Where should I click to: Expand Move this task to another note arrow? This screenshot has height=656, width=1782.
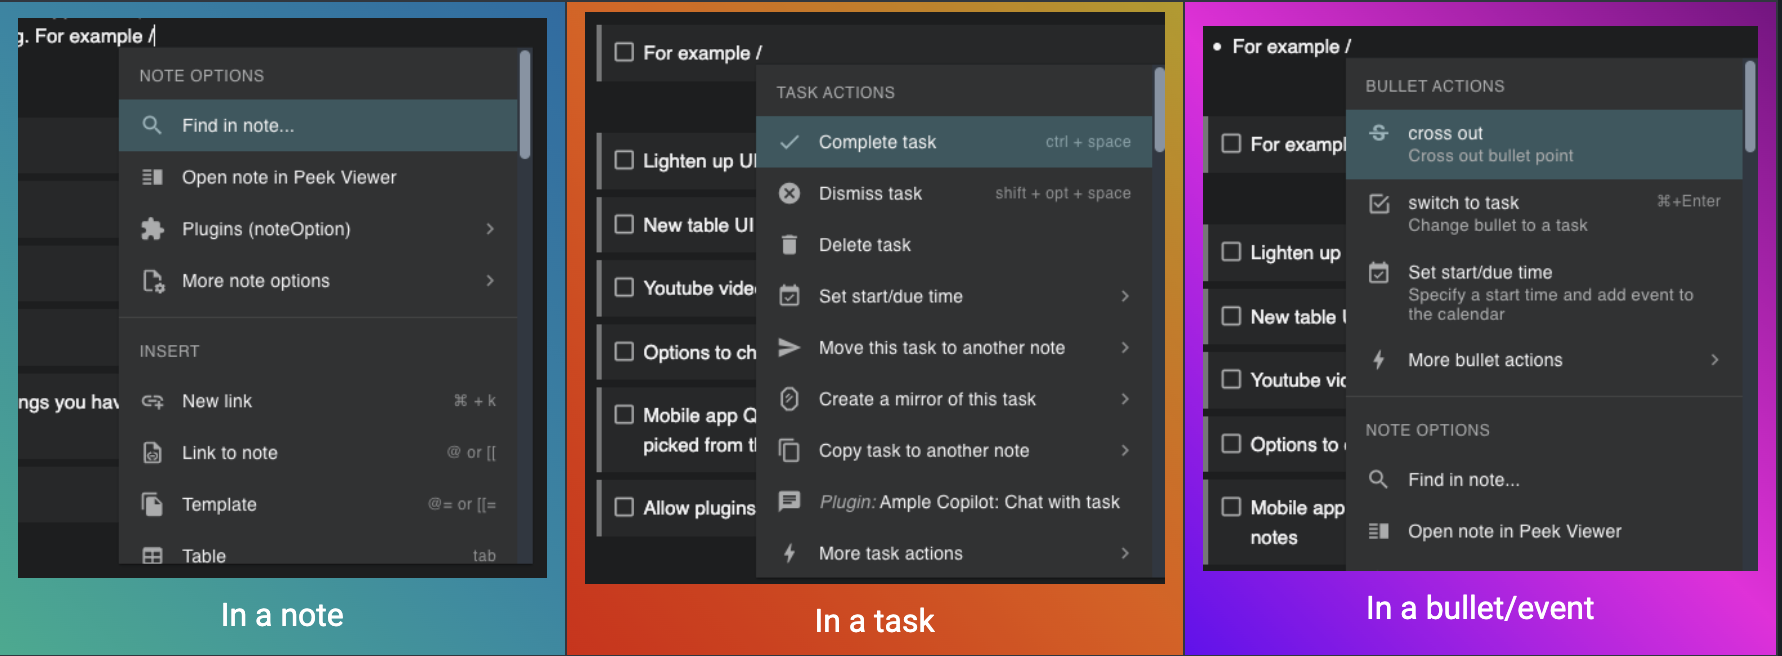pyautogui.click(x=1125, y=348)
